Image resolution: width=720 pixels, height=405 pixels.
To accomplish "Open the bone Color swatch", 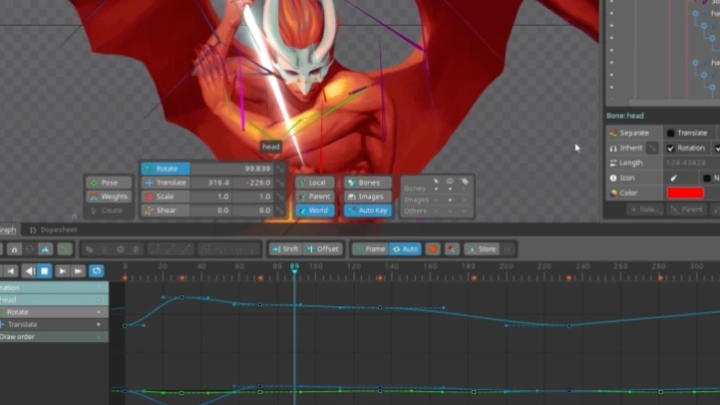I will [685, 193].
